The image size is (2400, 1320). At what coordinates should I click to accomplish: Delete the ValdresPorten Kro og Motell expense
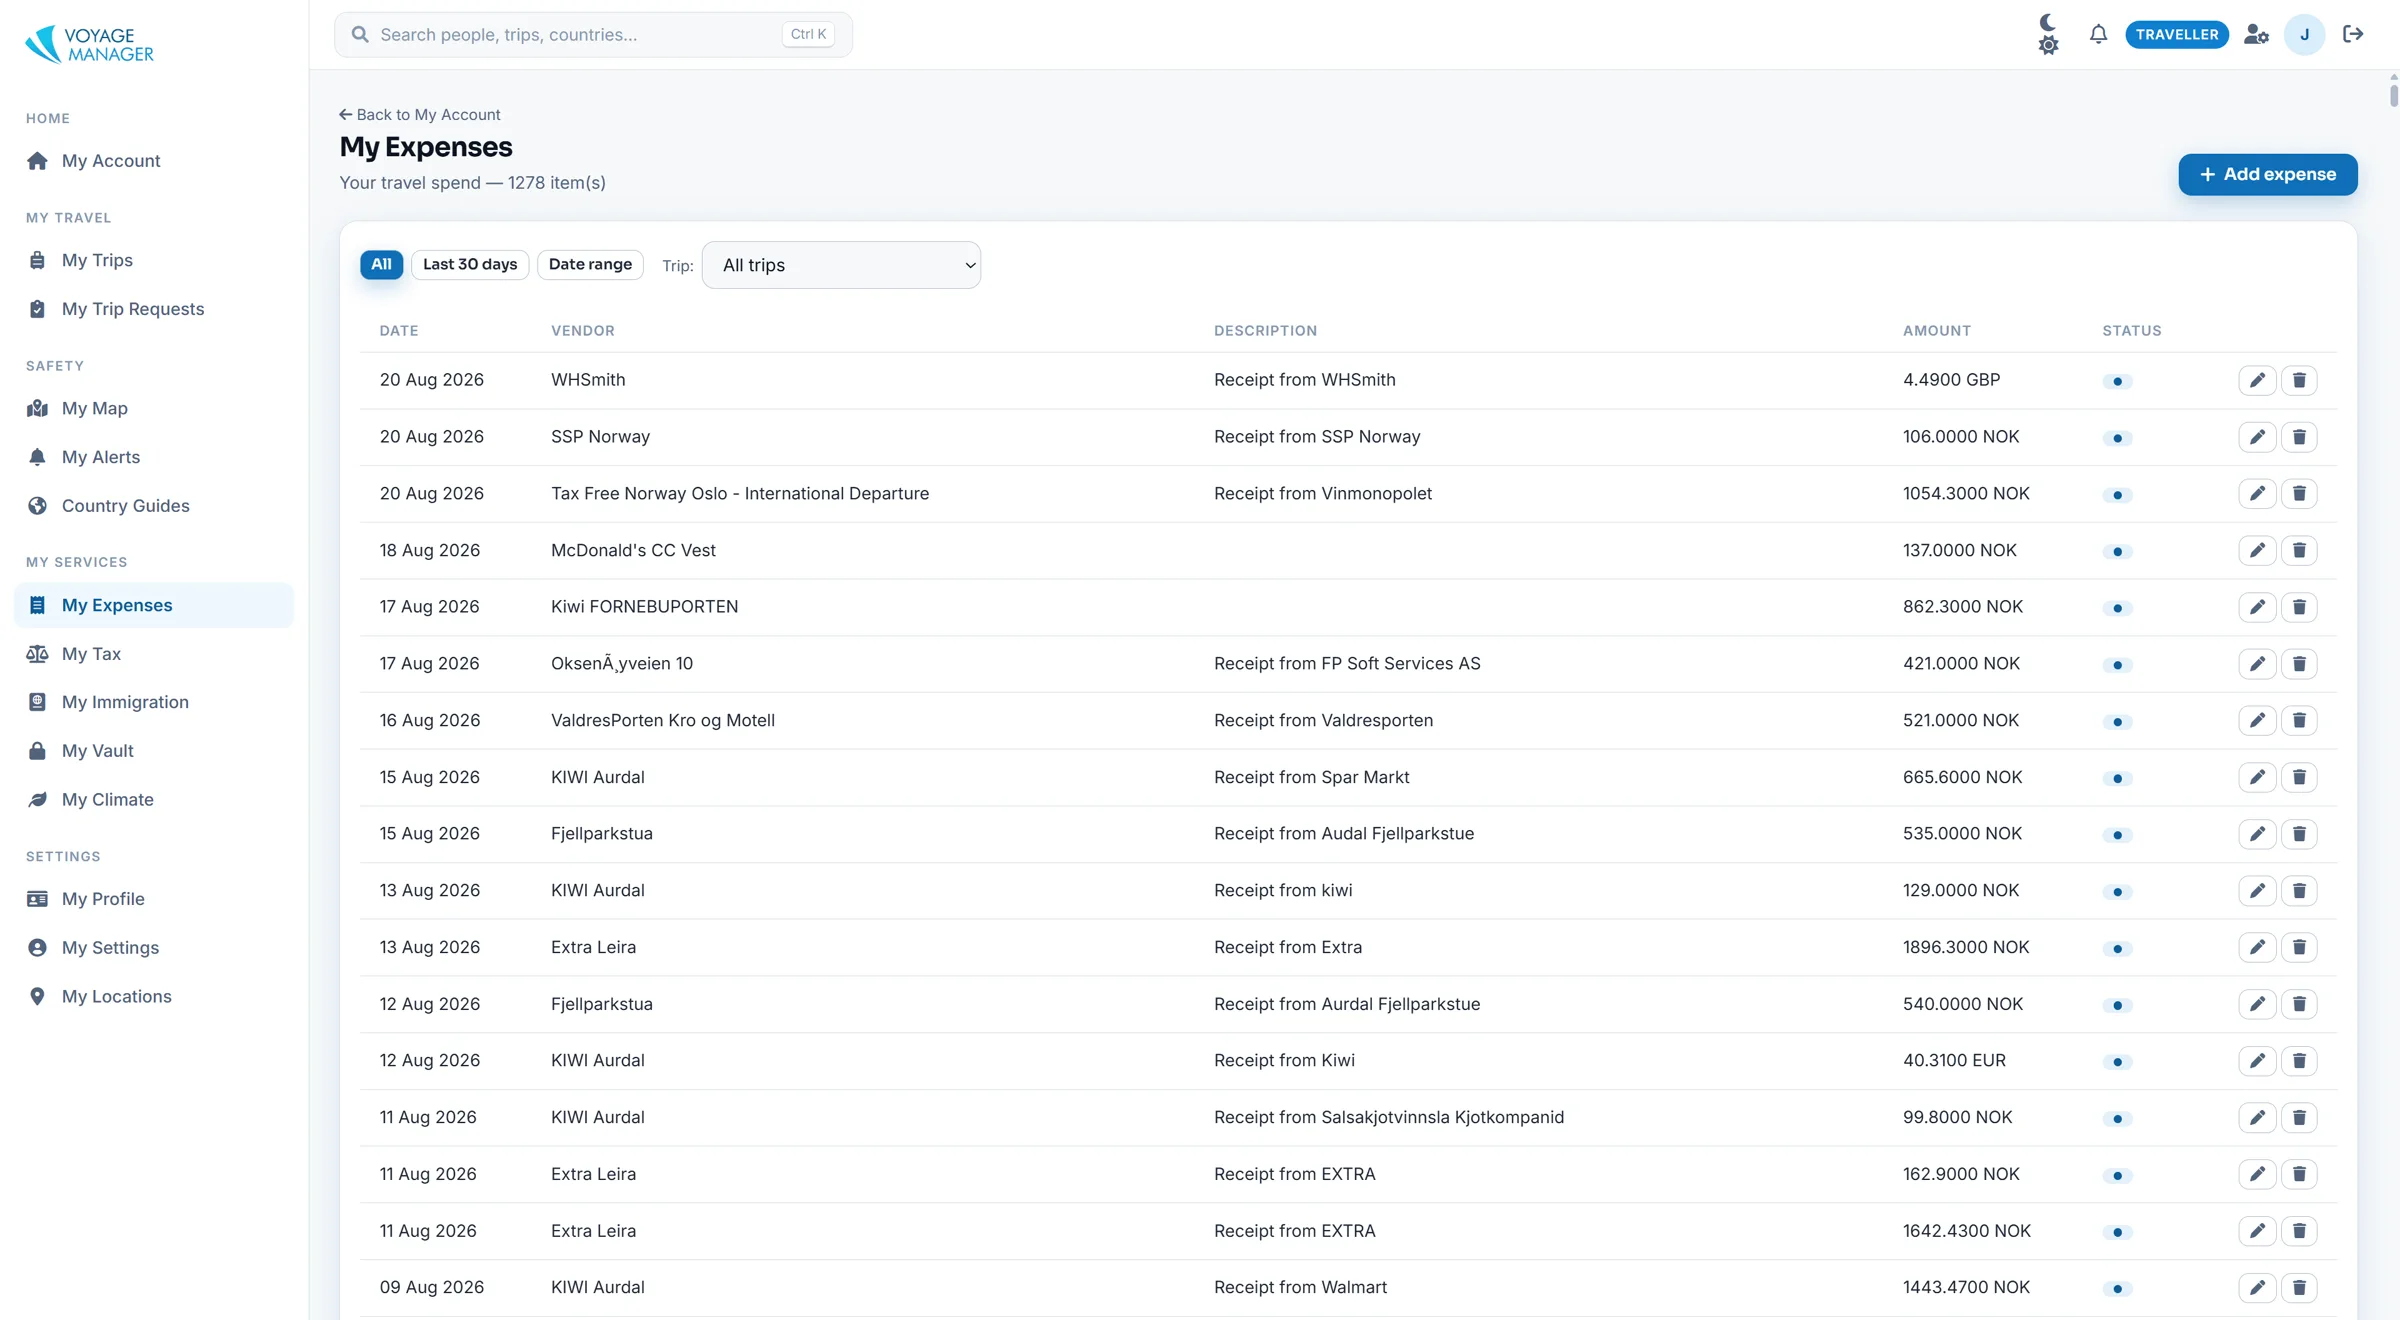coord(2299,720)
